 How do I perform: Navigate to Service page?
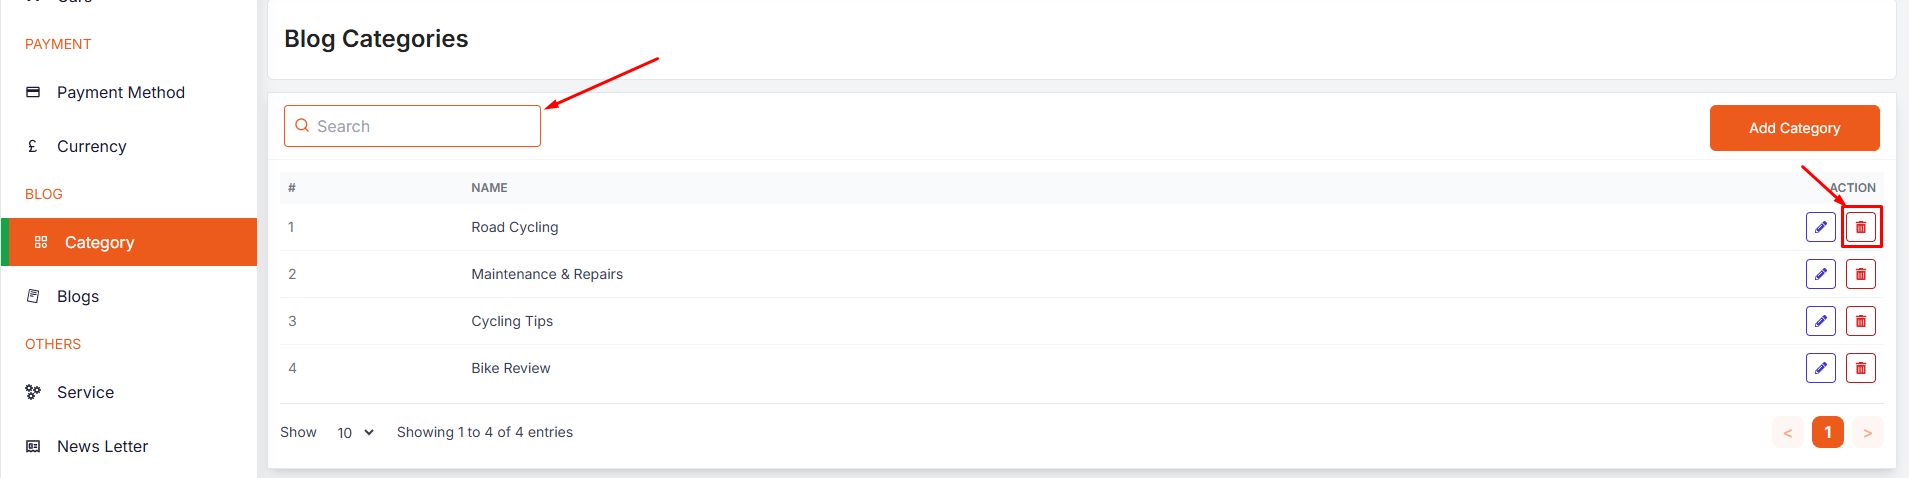coord(85,392)
